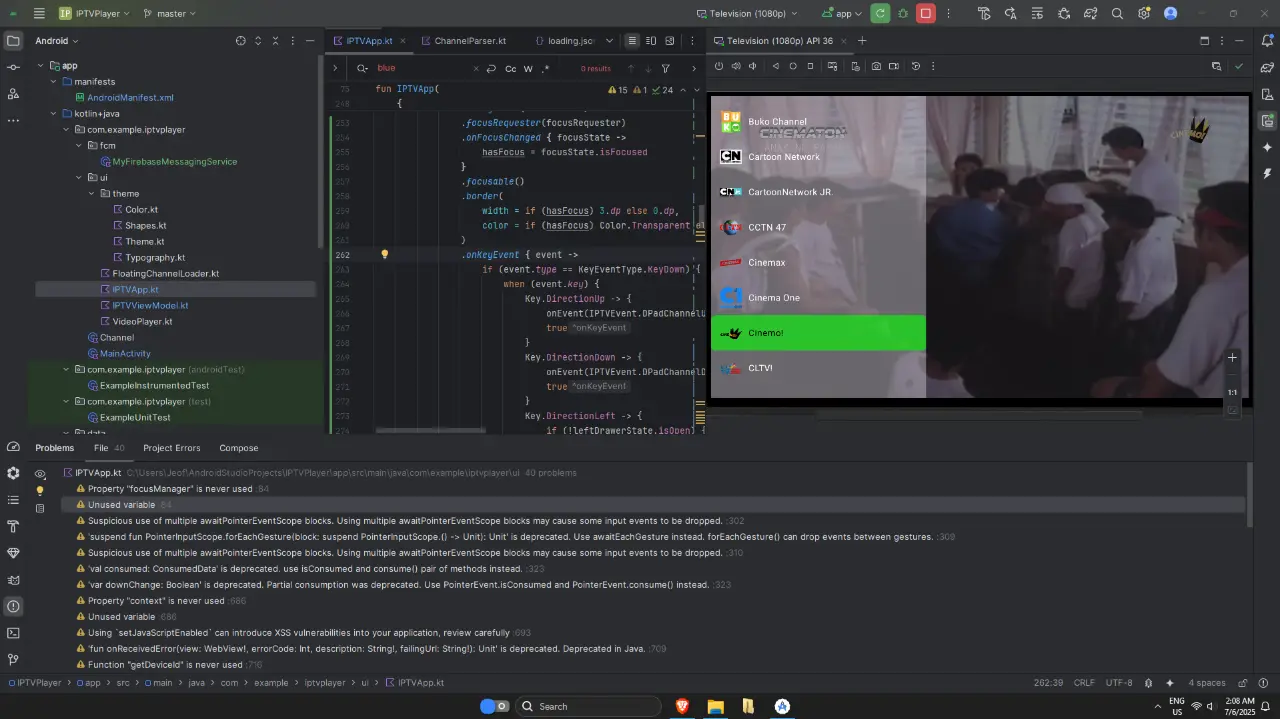Show hidden editor tabs dropdown
1280x719 pixels.
[611, 41]
